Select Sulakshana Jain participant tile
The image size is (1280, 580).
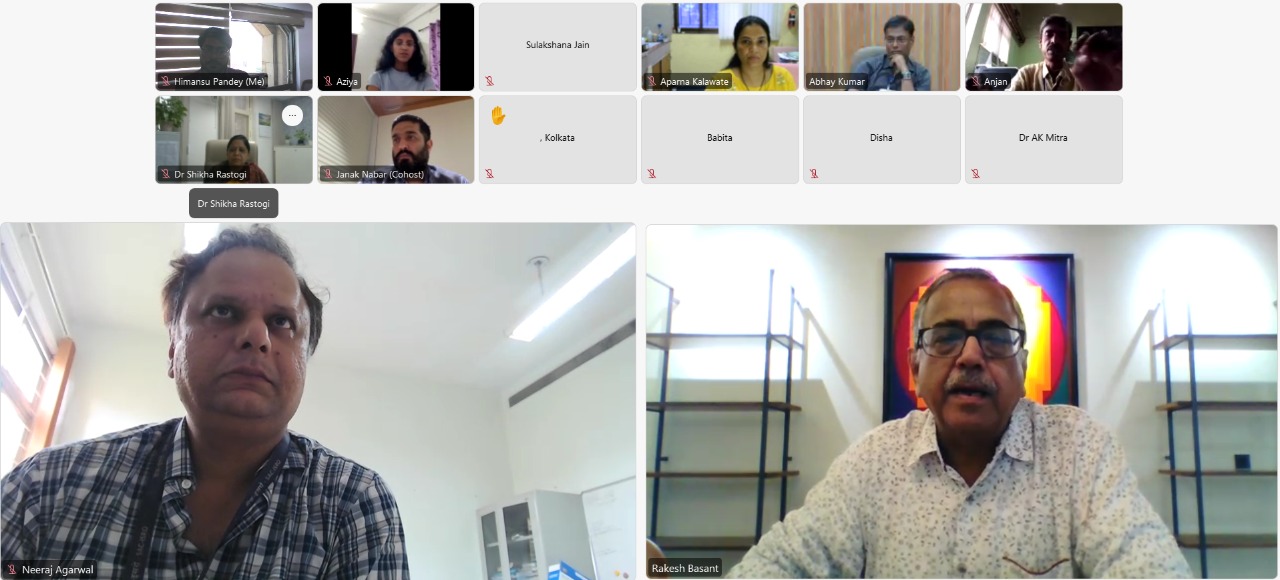[557, 47]
